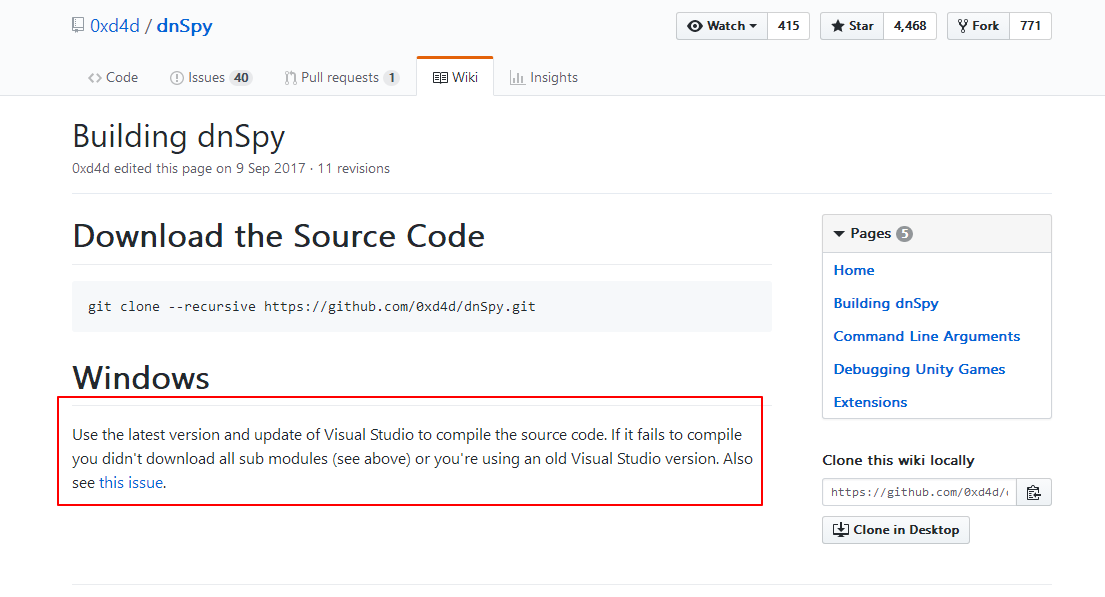
Task: Open the Issues tab
Action: point(210,77)
